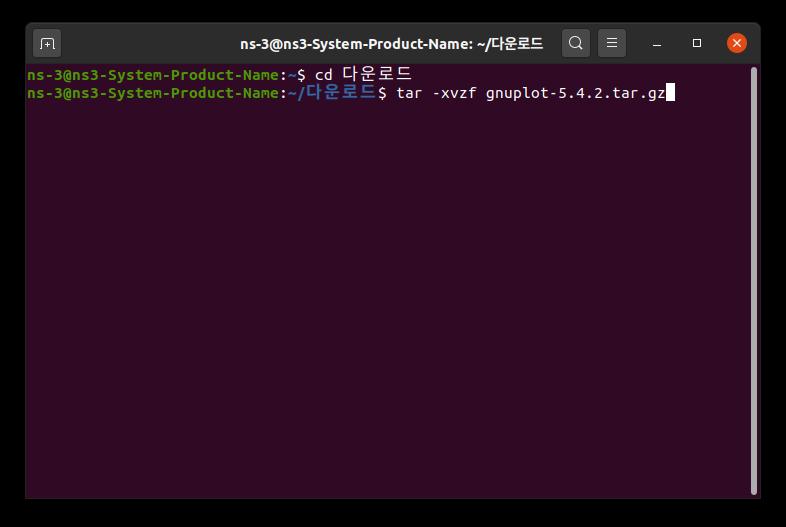The width and height of the screenshot is (786, 527).
Task: Click the terminal vertical scrollbar
Action: pyautogui.click(x=754, y=281)
